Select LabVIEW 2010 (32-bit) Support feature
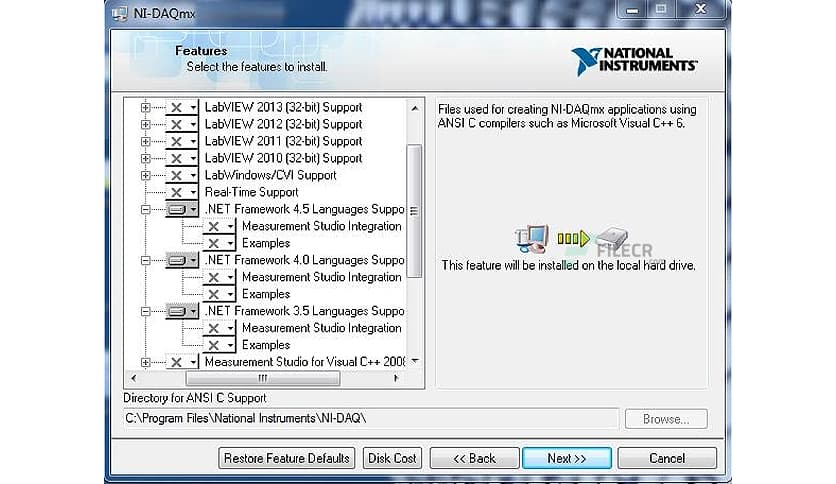 283,158
